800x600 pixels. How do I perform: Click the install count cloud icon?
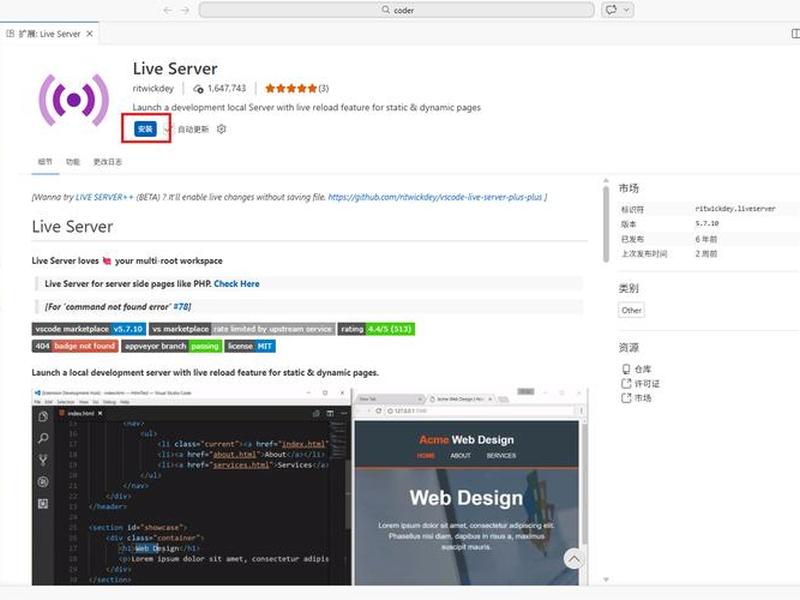point(198,89)
